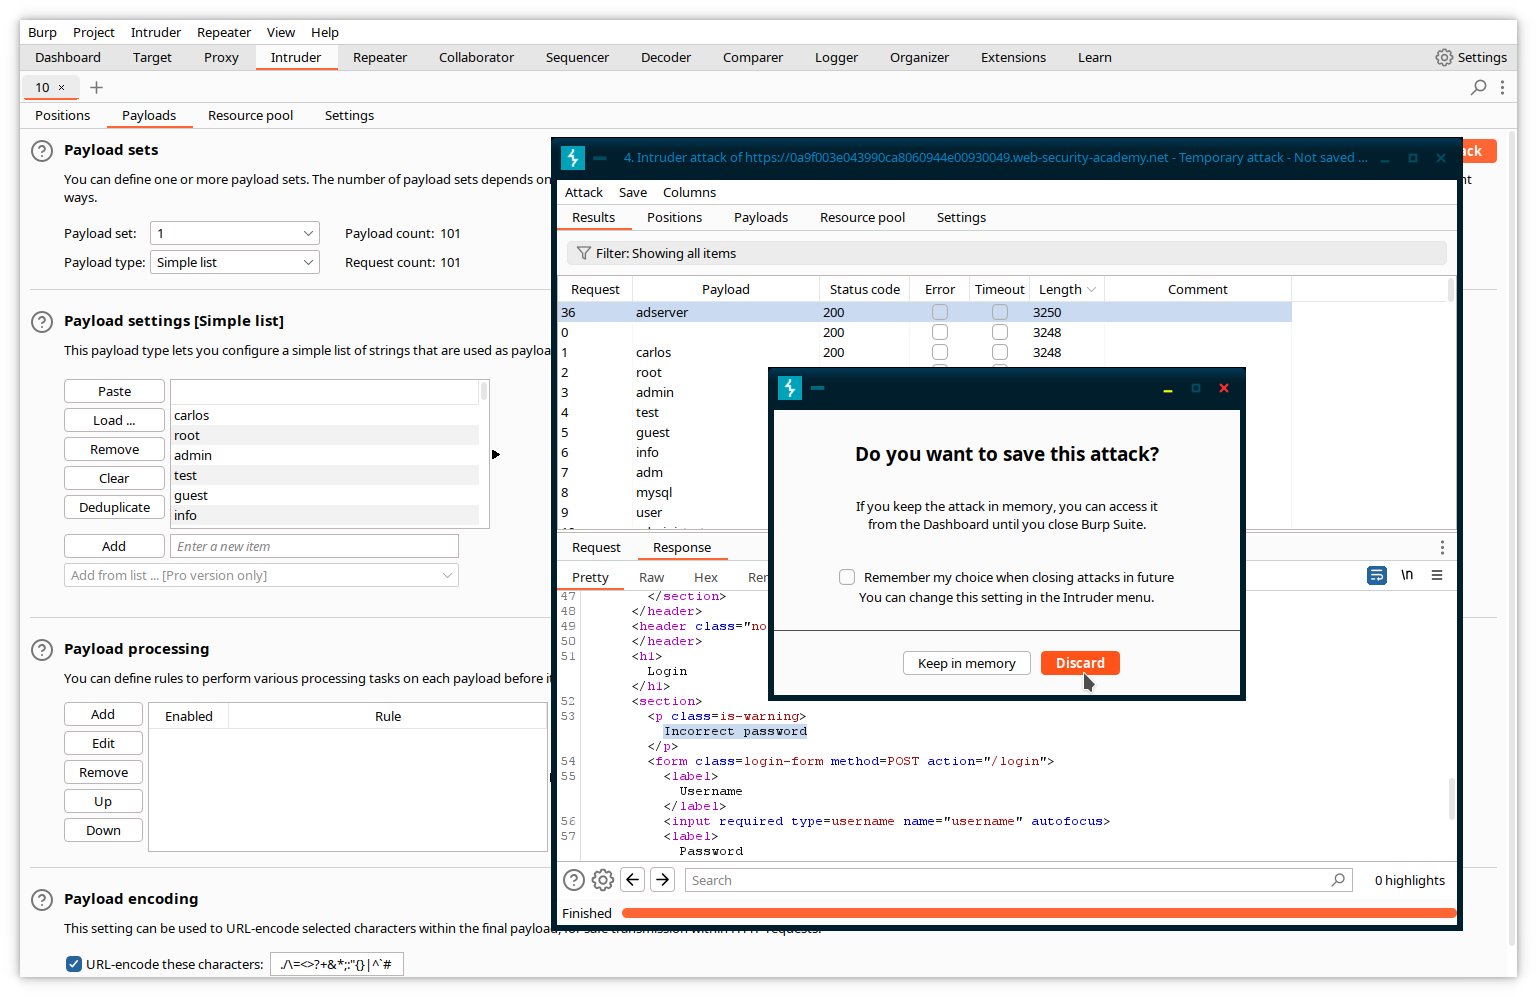Image resolution: width=1537 pixels, height=997 pixels.
Task: Click Keep in memory button
Action: [966, 664]
